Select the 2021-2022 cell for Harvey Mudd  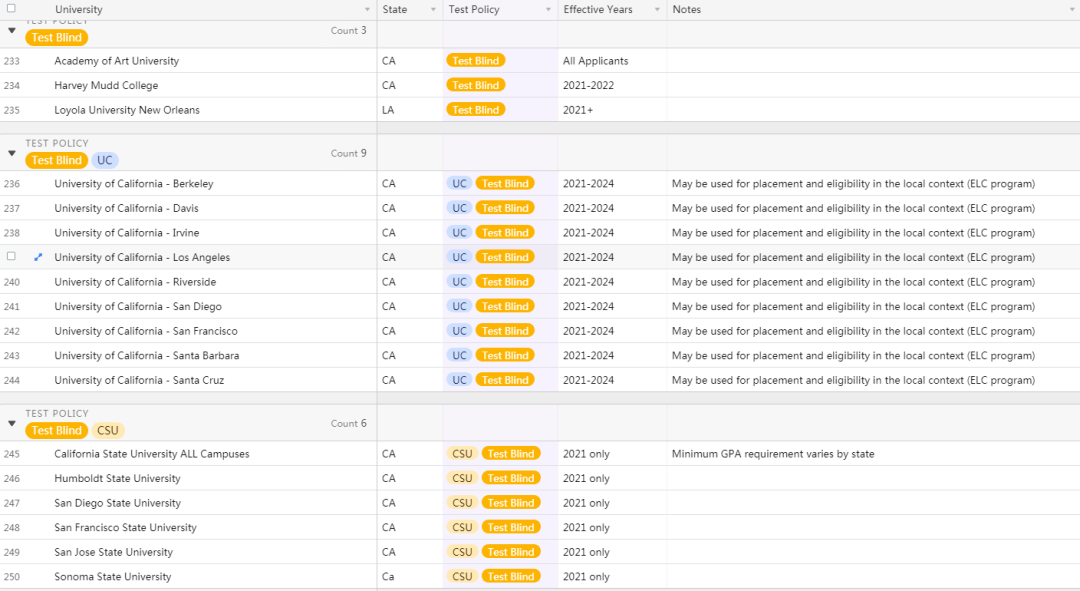click(612, 85)
